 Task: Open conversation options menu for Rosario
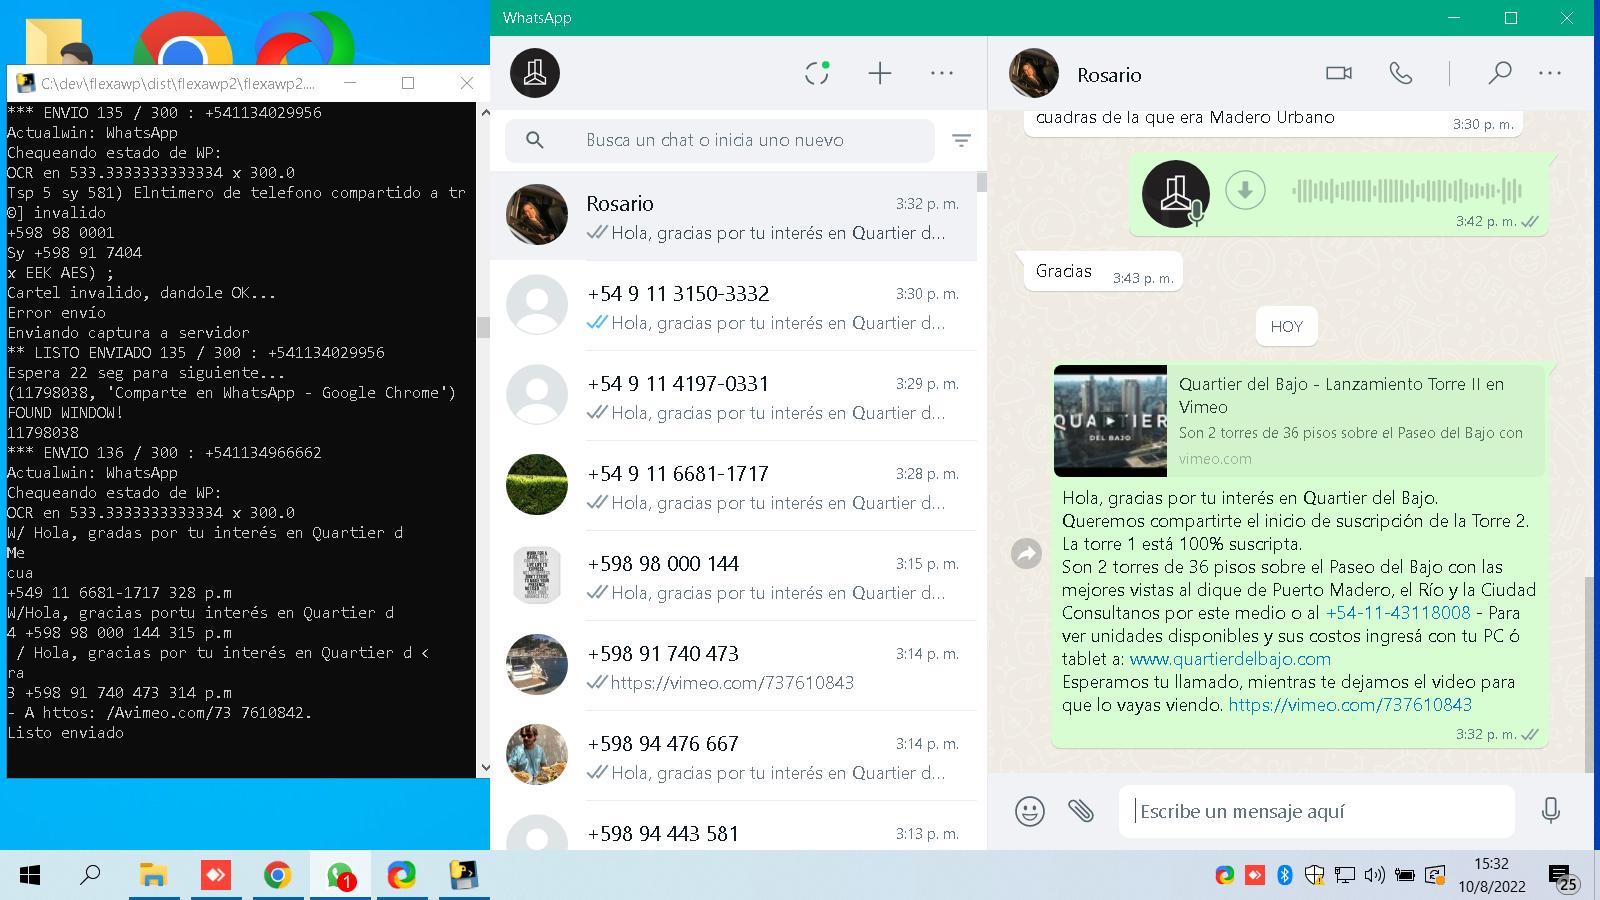point(1550,73)
